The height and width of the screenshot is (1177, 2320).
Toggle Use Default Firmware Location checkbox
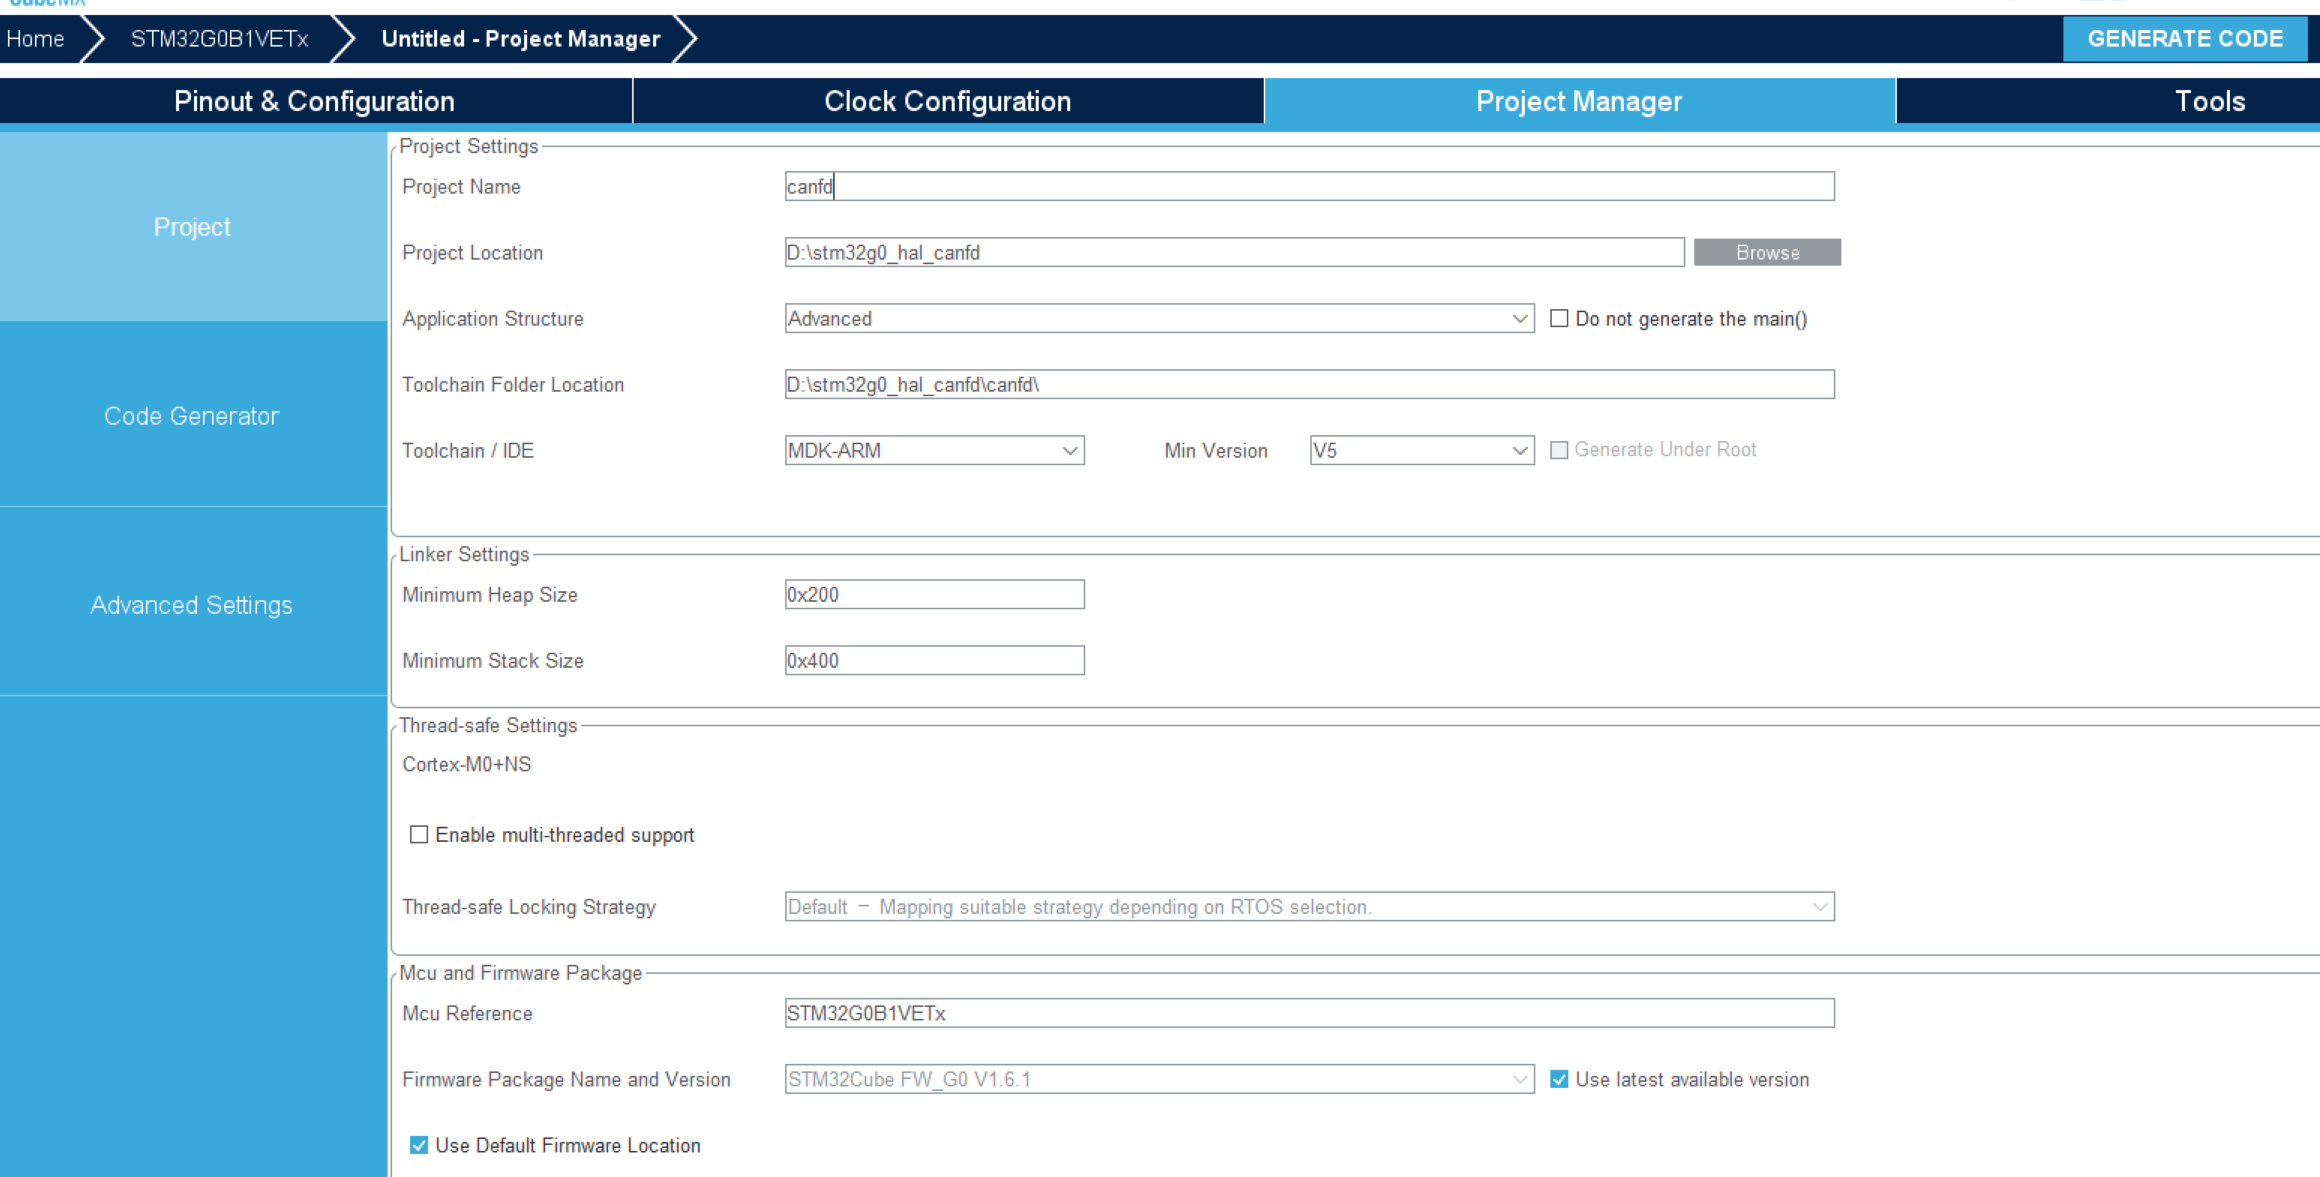coord(417,1145)
